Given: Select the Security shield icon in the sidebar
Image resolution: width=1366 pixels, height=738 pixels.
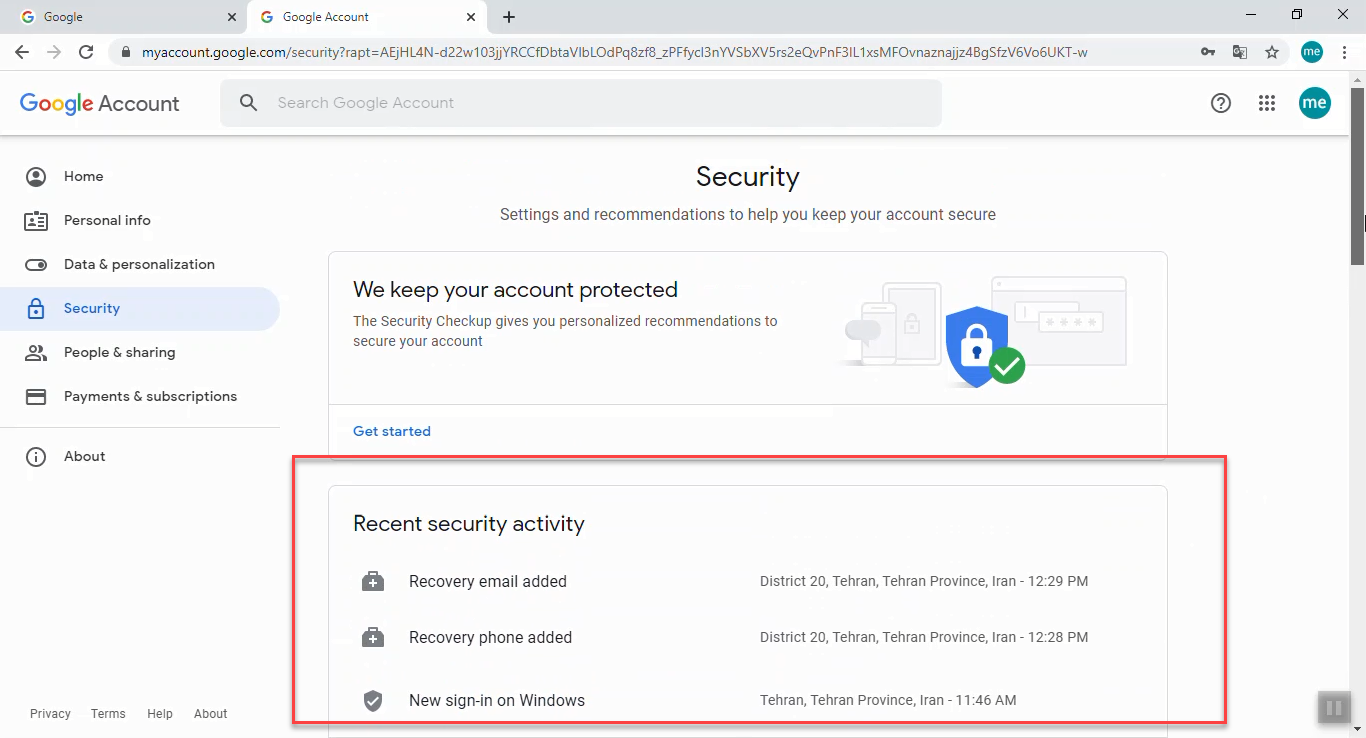Looking at the screenshot, I should (x=36, y=308).
